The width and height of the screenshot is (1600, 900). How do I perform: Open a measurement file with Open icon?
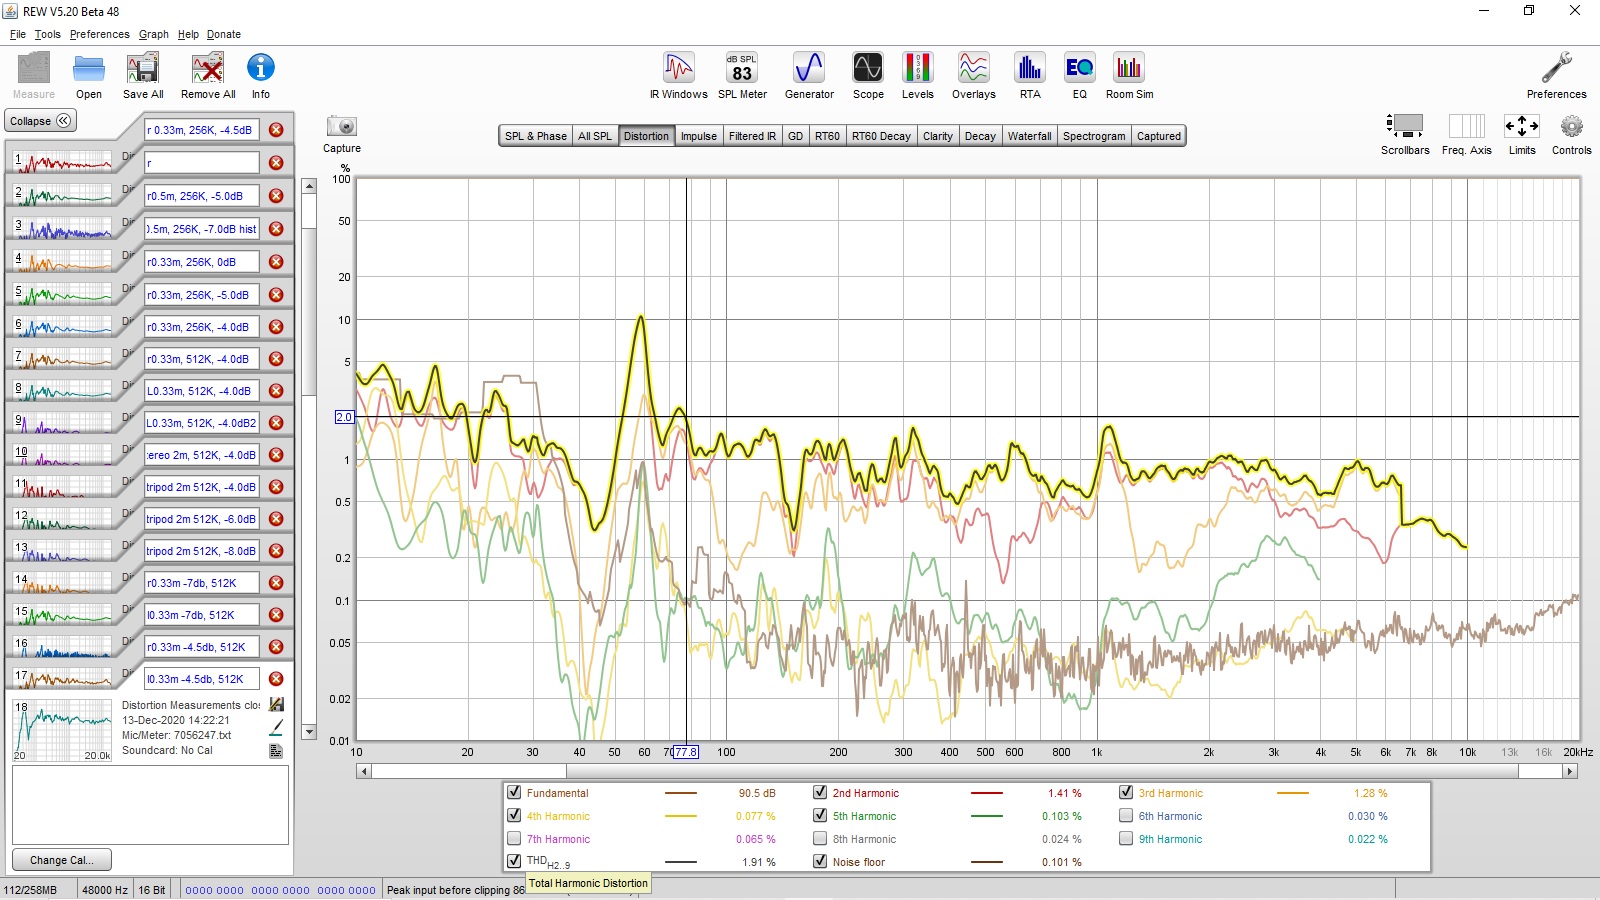[89, 69]
